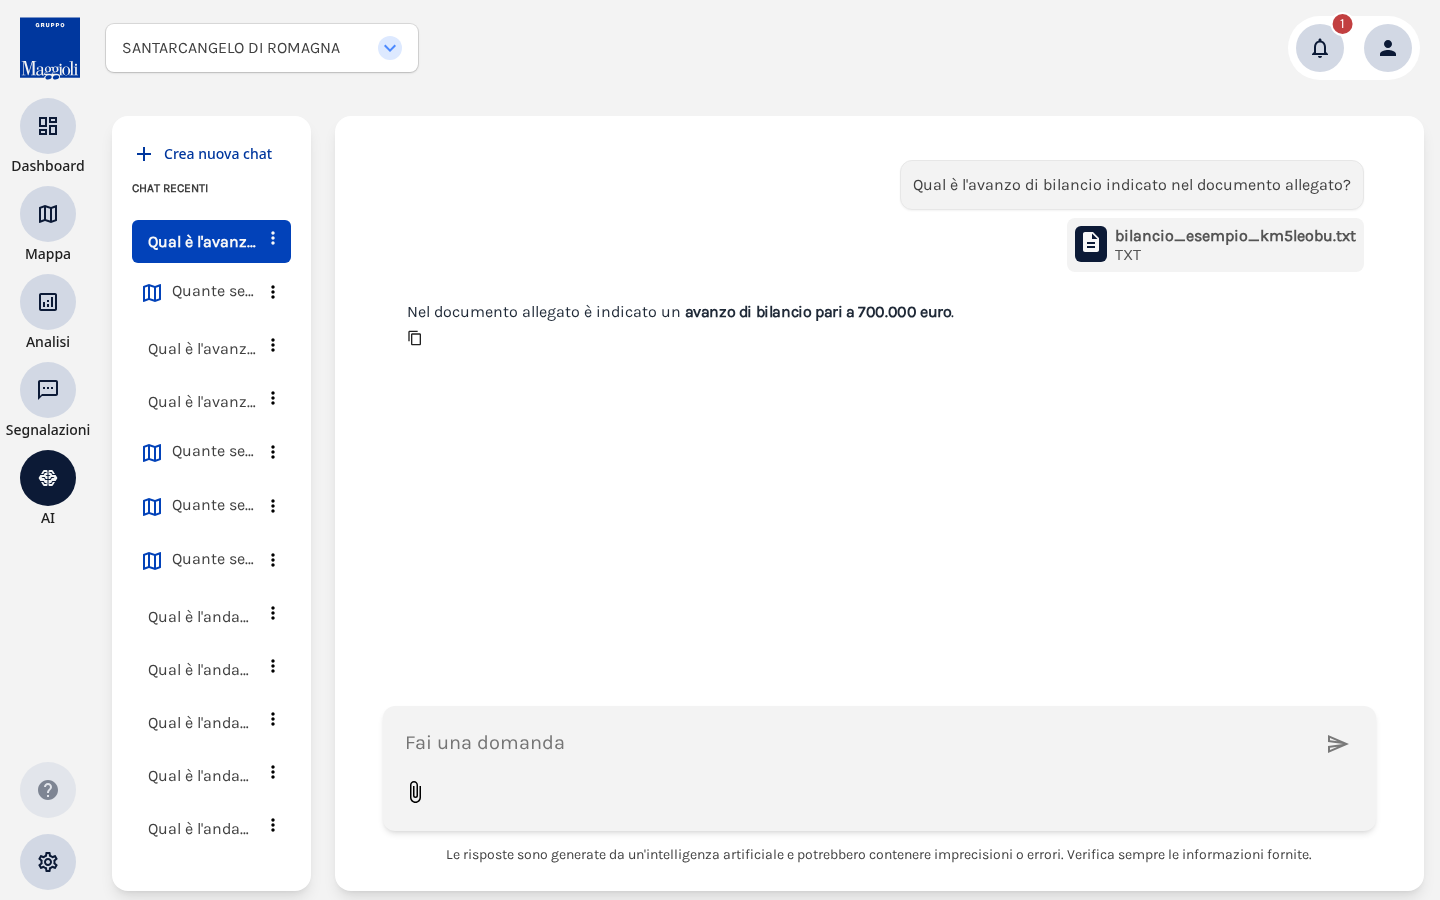Send the message with the arrow icon

[1338, 744]
